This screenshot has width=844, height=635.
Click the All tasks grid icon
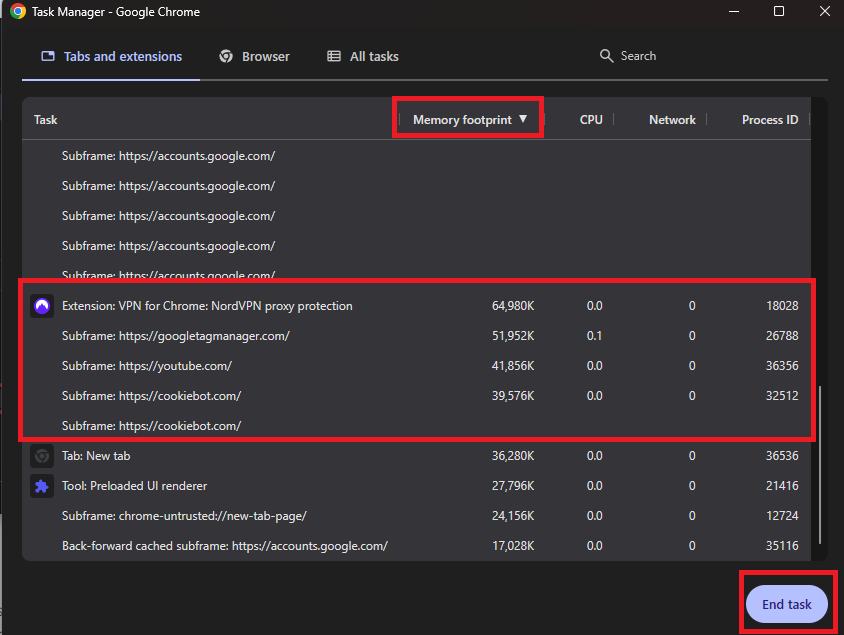click(335, 56)
